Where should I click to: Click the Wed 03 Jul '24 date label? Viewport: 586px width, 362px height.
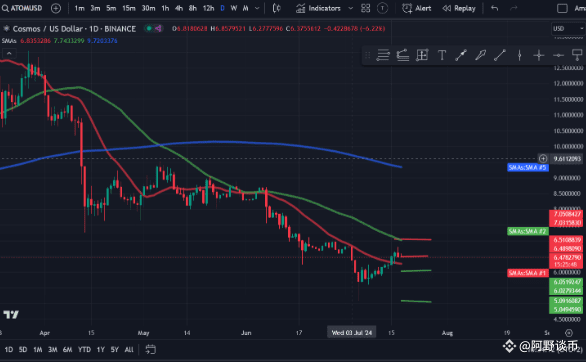pos(352,332)
